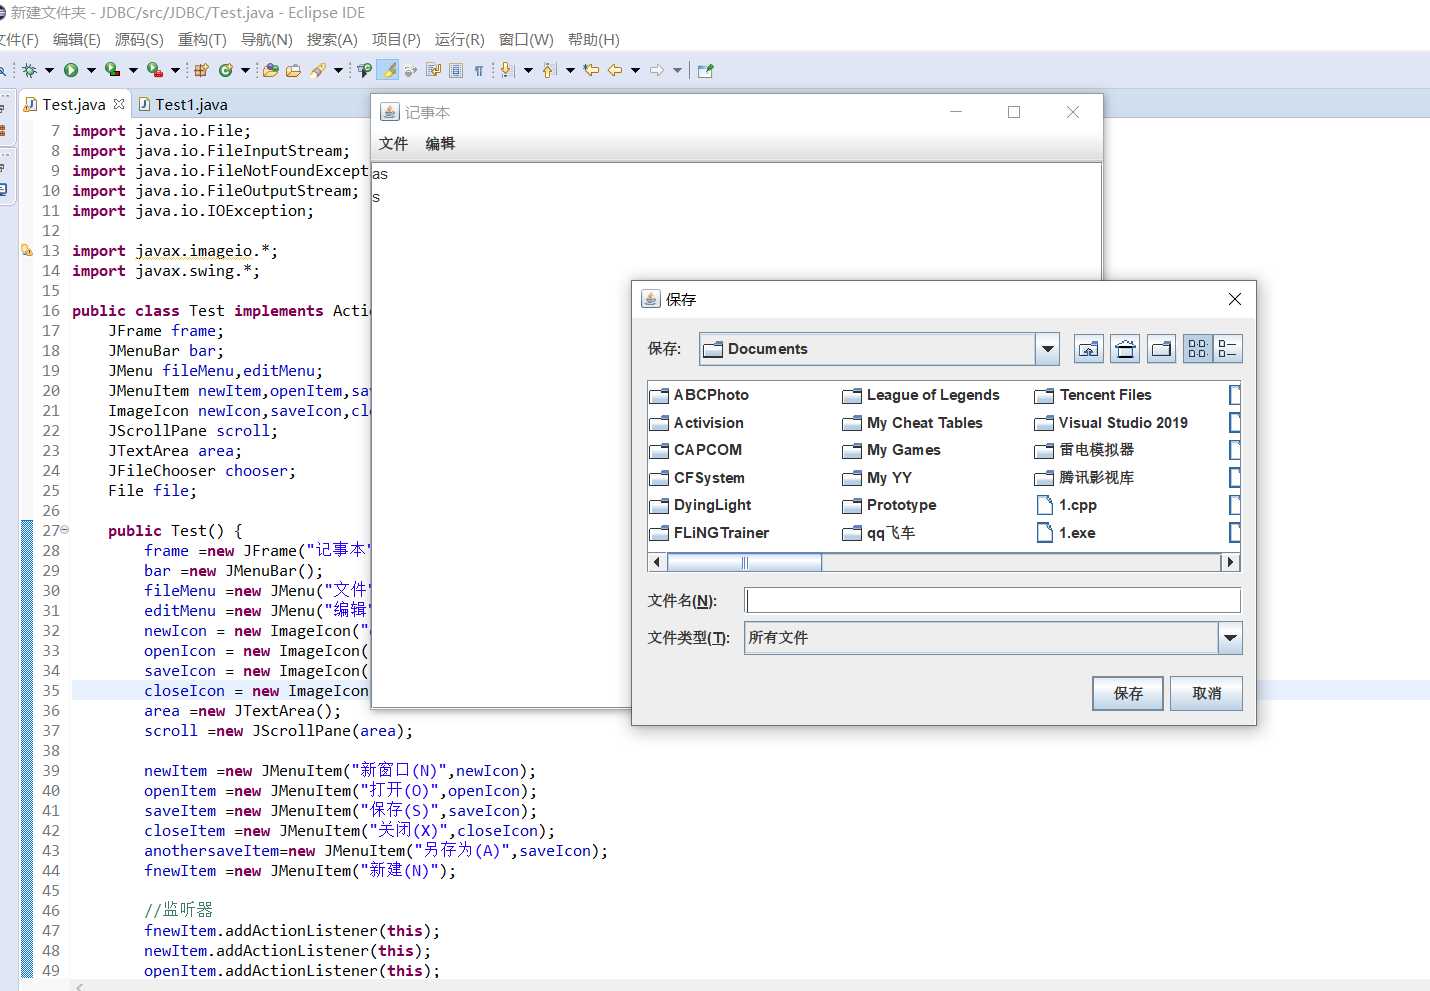
Task: Click the 取消 button to cancel saving
Action: tap(1206, 693)
